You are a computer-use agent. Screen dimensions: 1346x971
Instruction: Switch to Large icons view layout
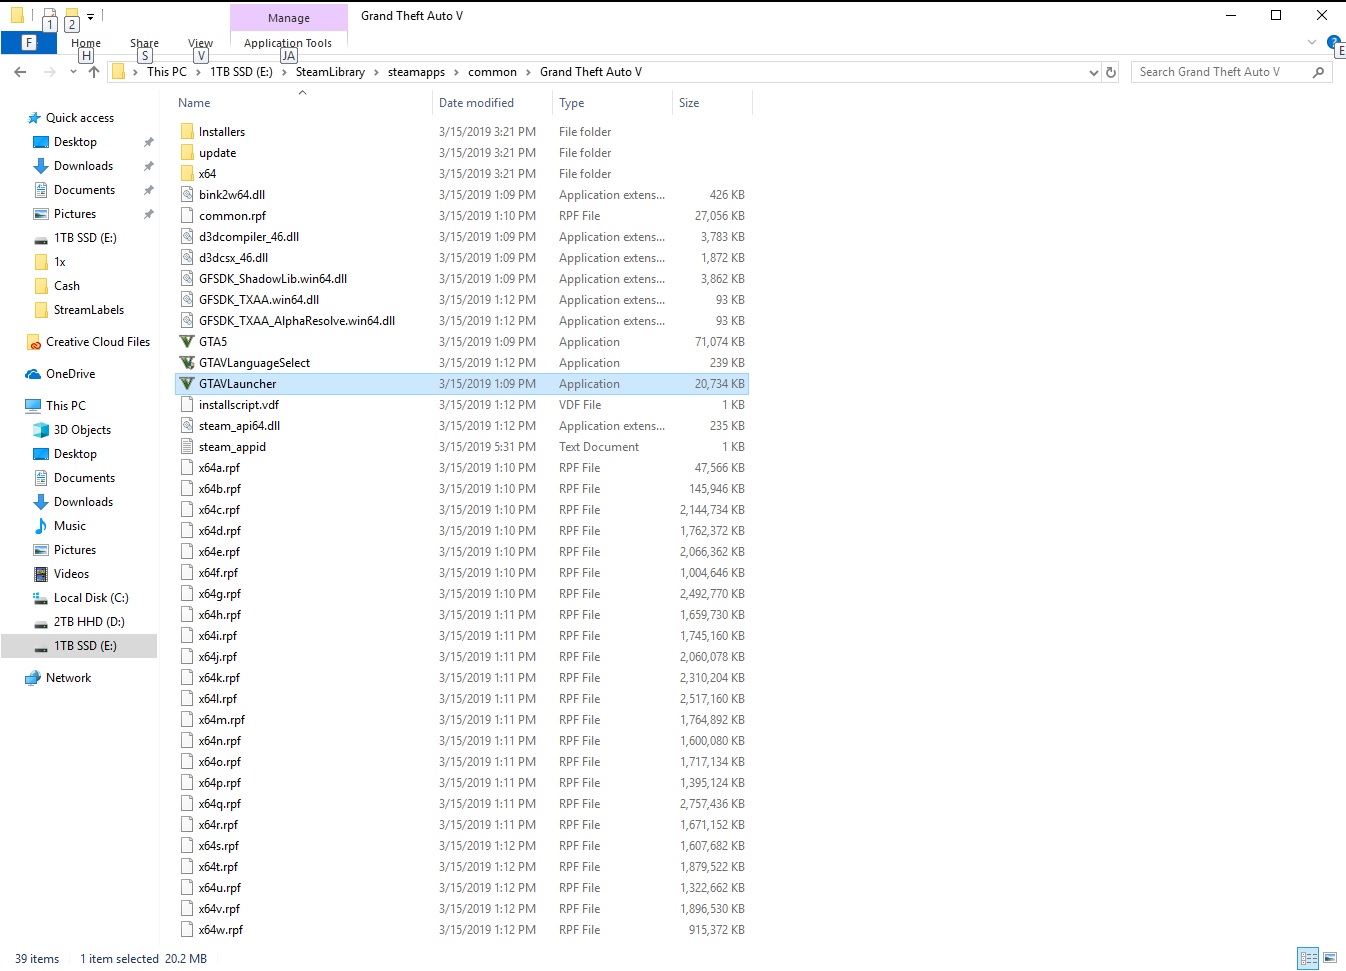(x=1330, y=958)
